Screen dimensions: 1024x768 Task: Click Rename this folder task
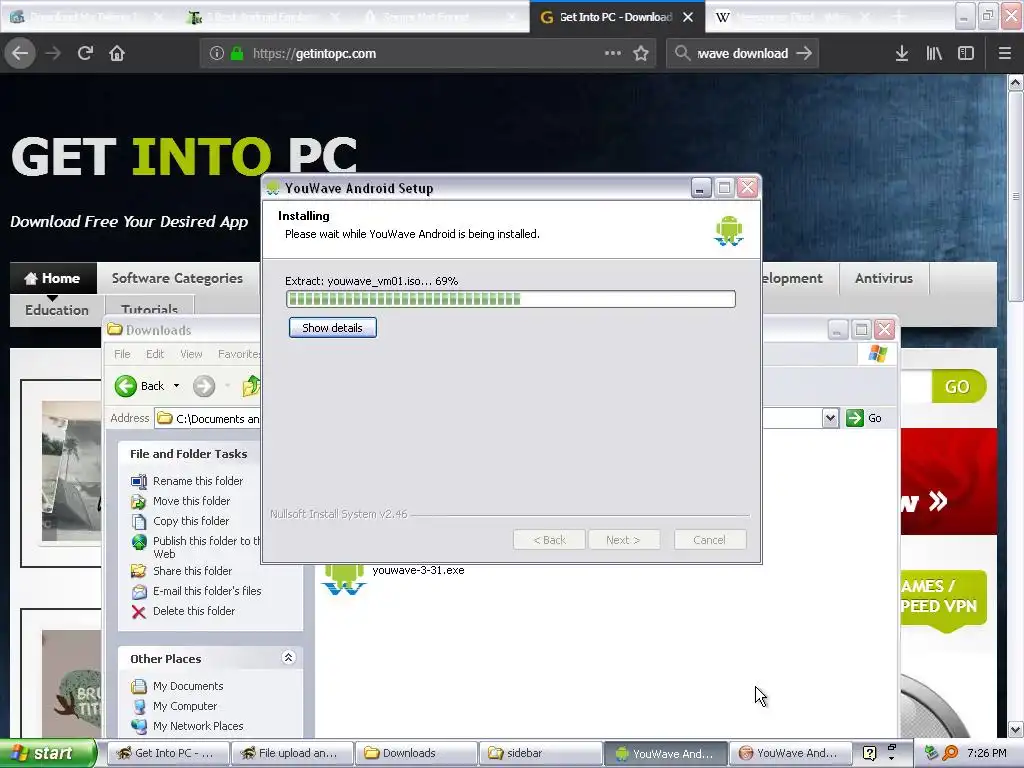[x=197, y=481]
